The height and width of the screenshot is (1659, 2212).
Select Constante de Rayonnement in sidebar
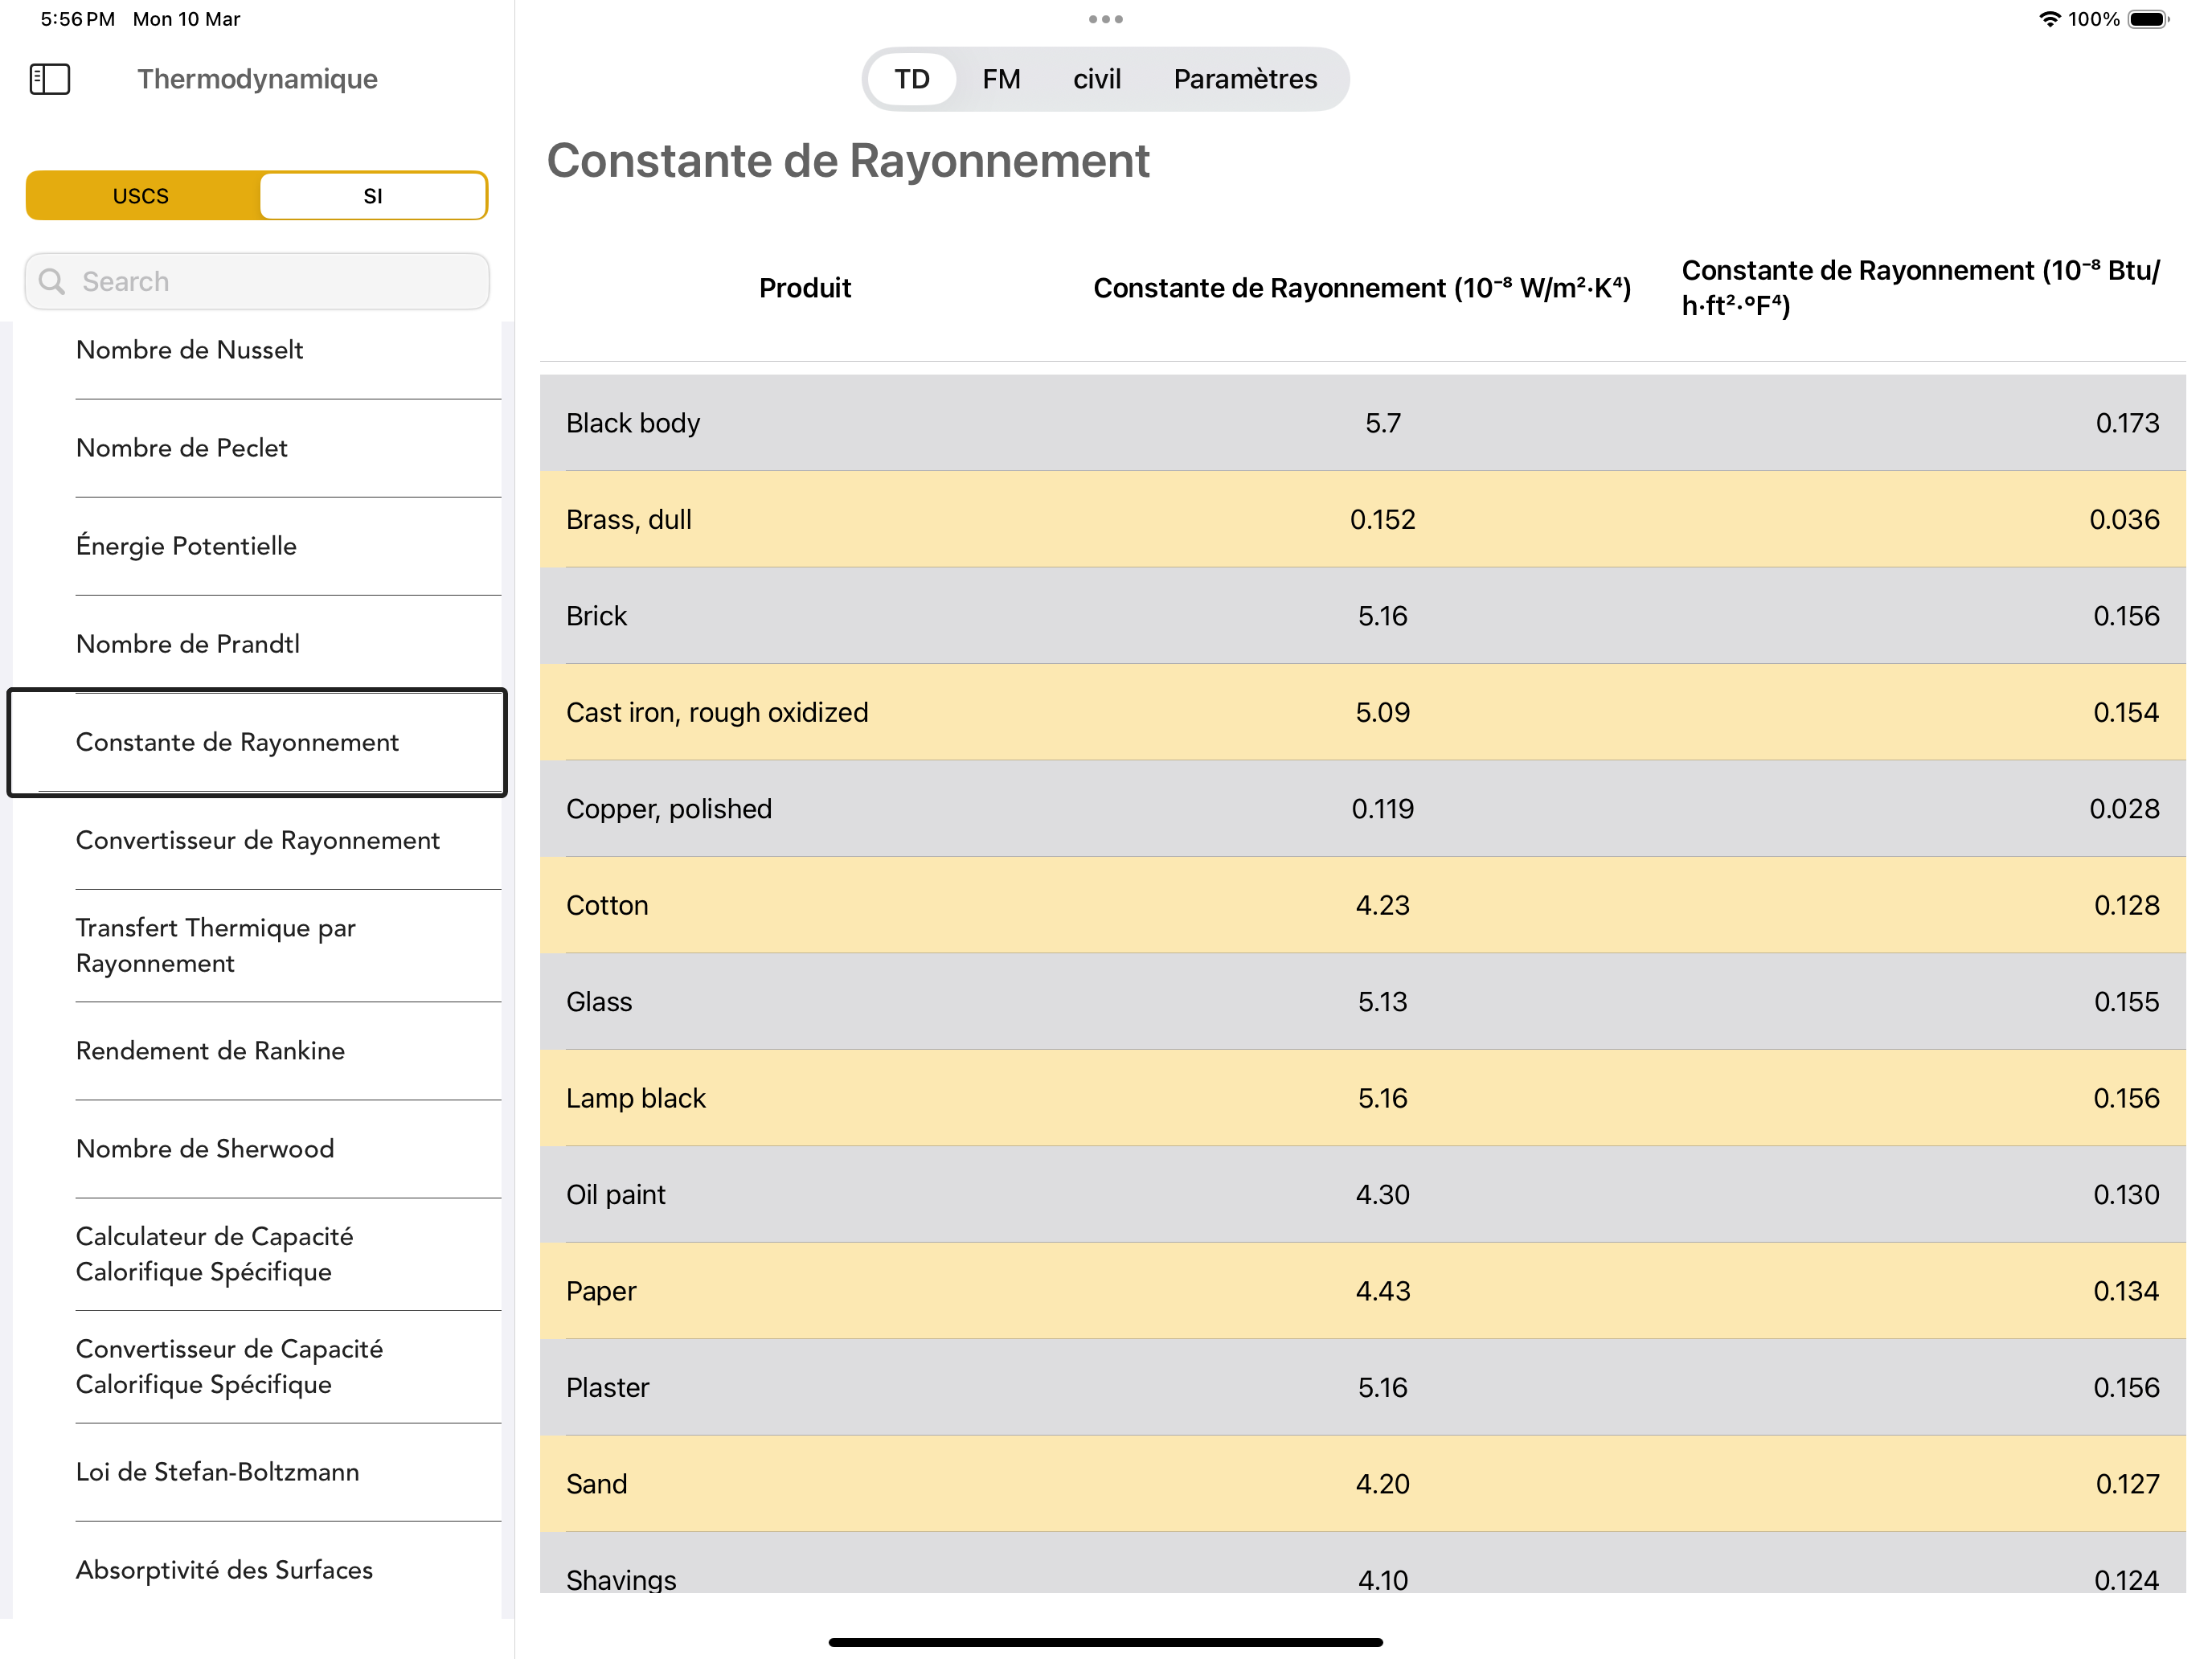(257, 742)
